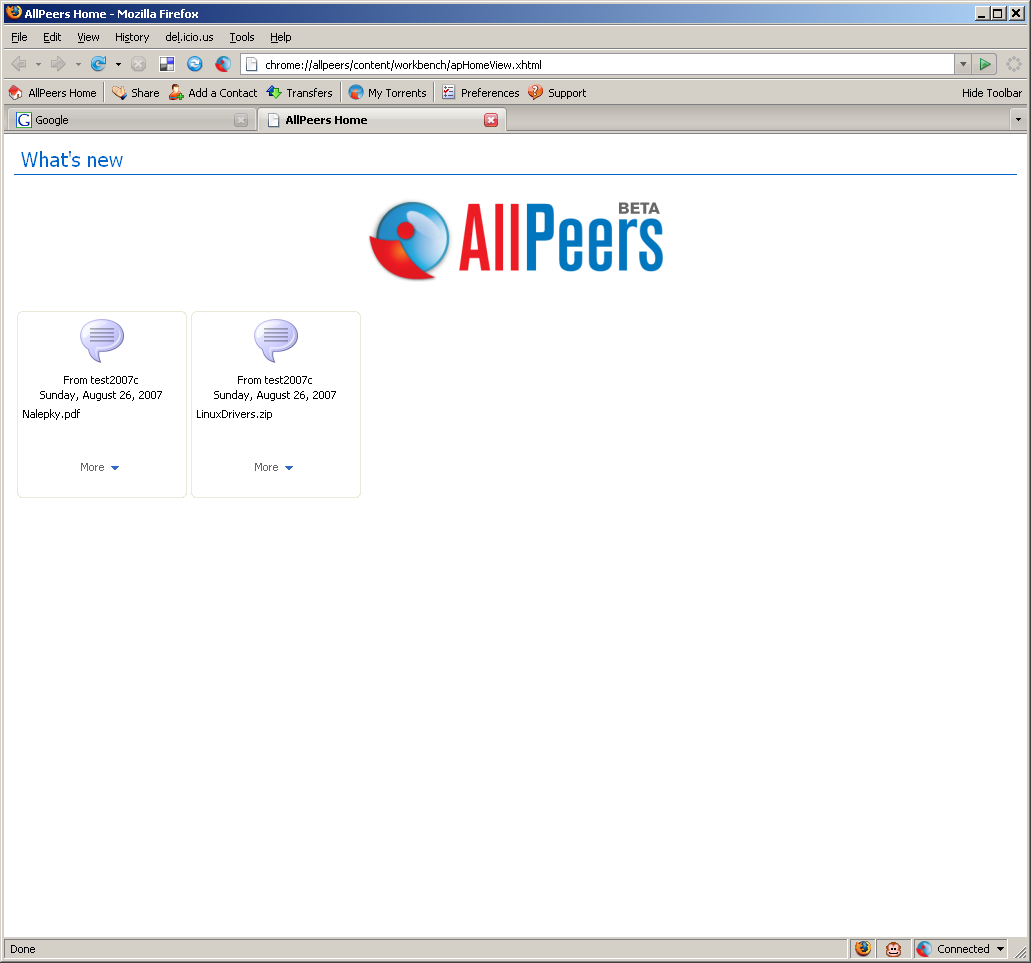This screenshot has height=963, width=1031.
Task: Click the Transfers arrows icon
Action: pyautogui.click(x=274, y=93)
